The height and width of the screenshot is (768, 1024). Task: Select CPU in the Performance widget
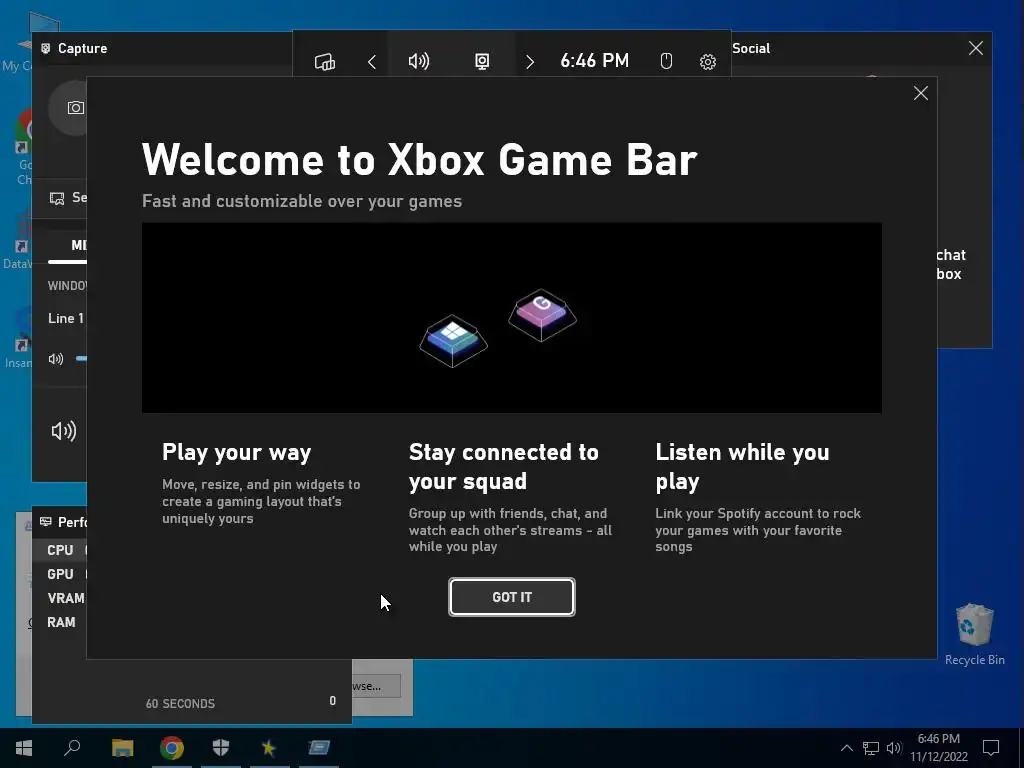[x=60, y=550]
